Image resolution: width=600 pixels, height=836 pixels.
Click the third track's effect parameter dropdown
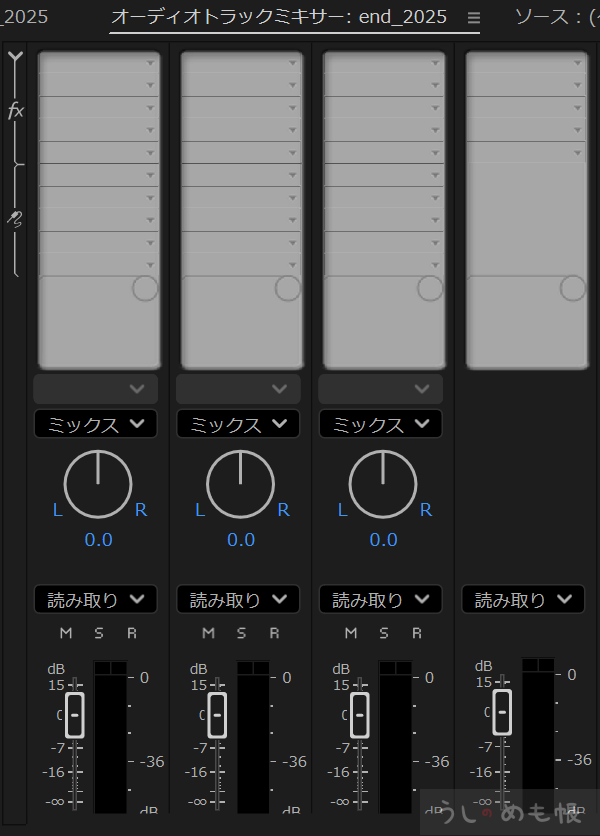(x=382, y=388)
